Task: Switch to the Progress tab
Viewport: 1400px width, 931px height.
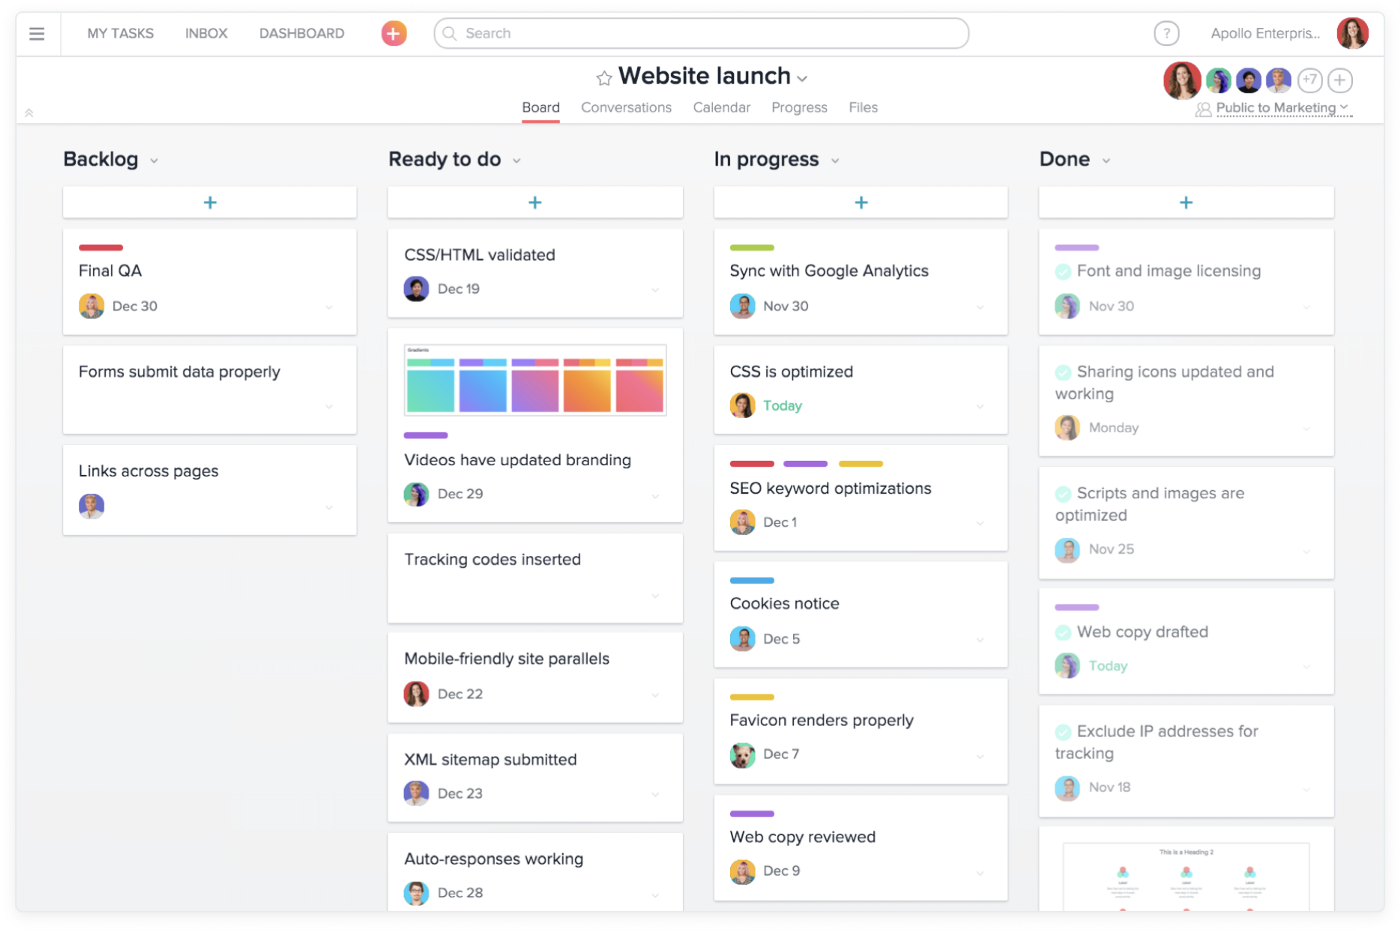Action: 799,108
